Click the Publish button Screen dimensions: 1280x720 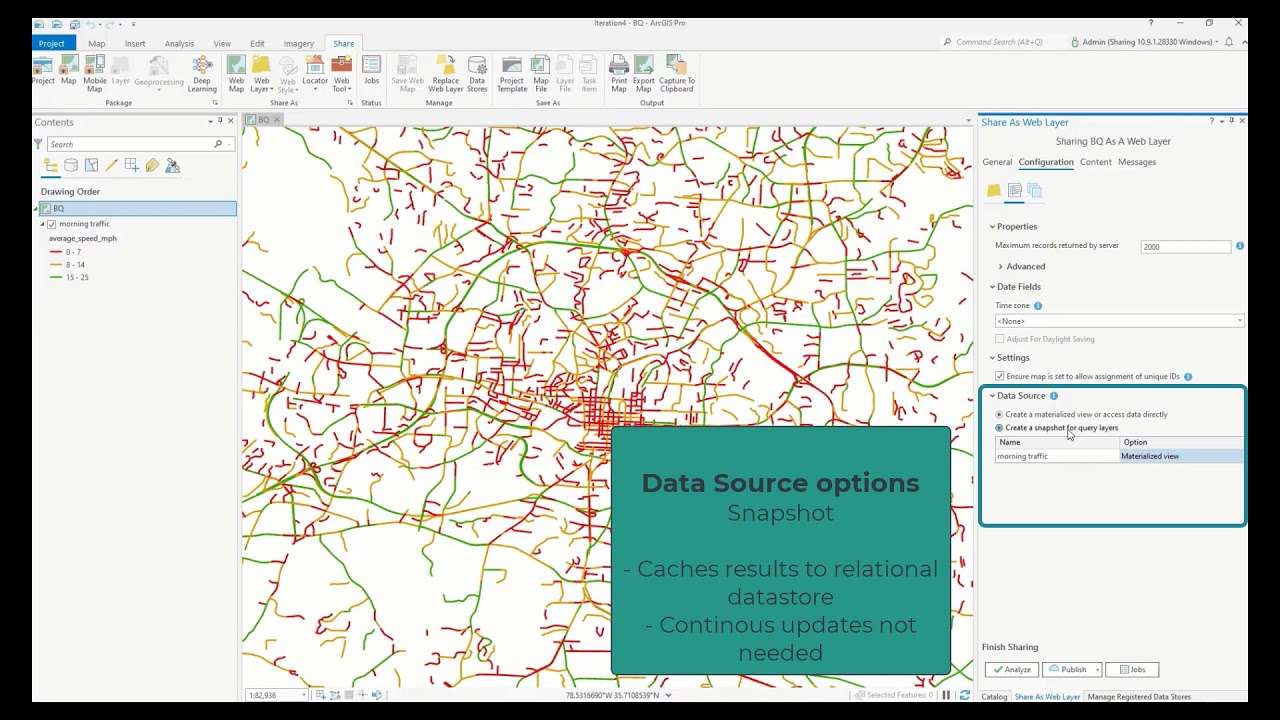tap(1067, 670)
